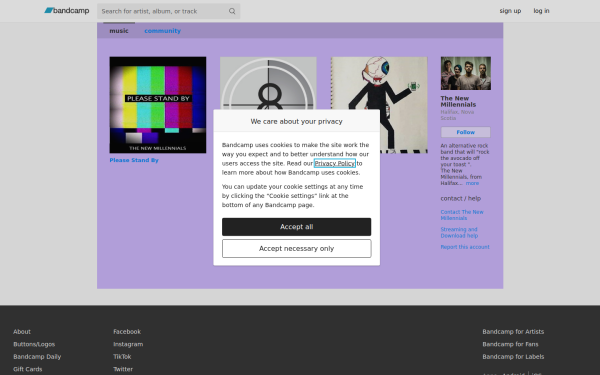
Task: Open the countdown number 8 album cover
Action: [268, 83]
